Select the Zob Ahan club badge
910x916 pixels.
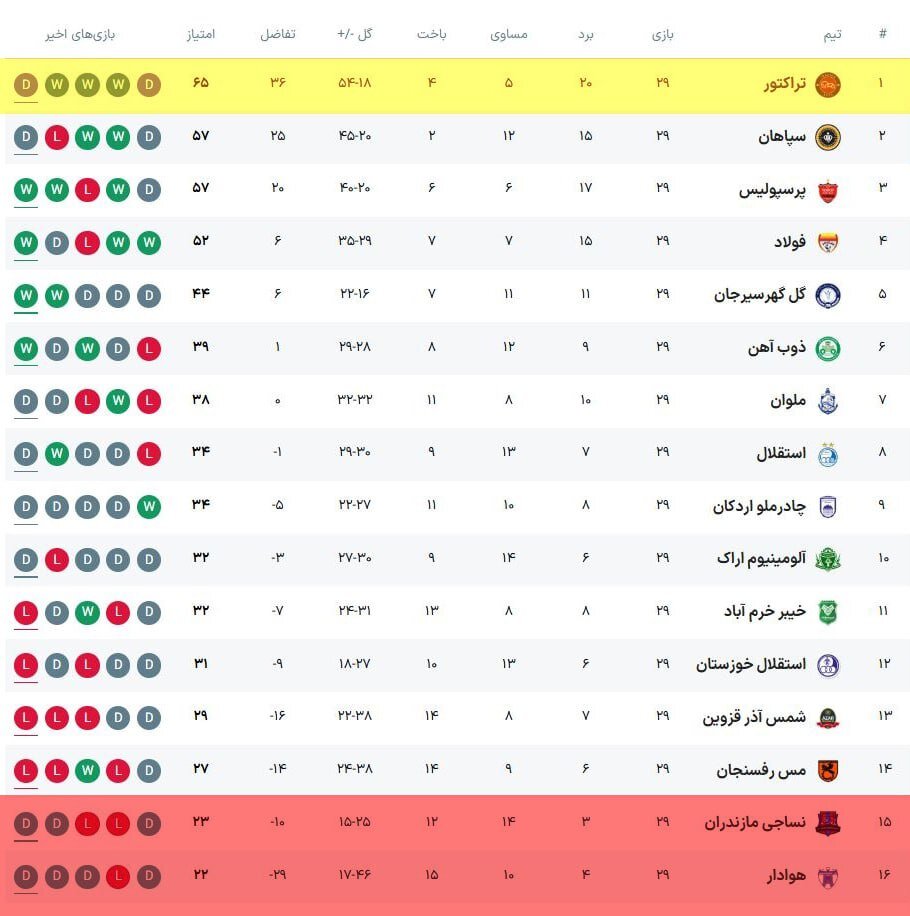(x=830, y=348)
